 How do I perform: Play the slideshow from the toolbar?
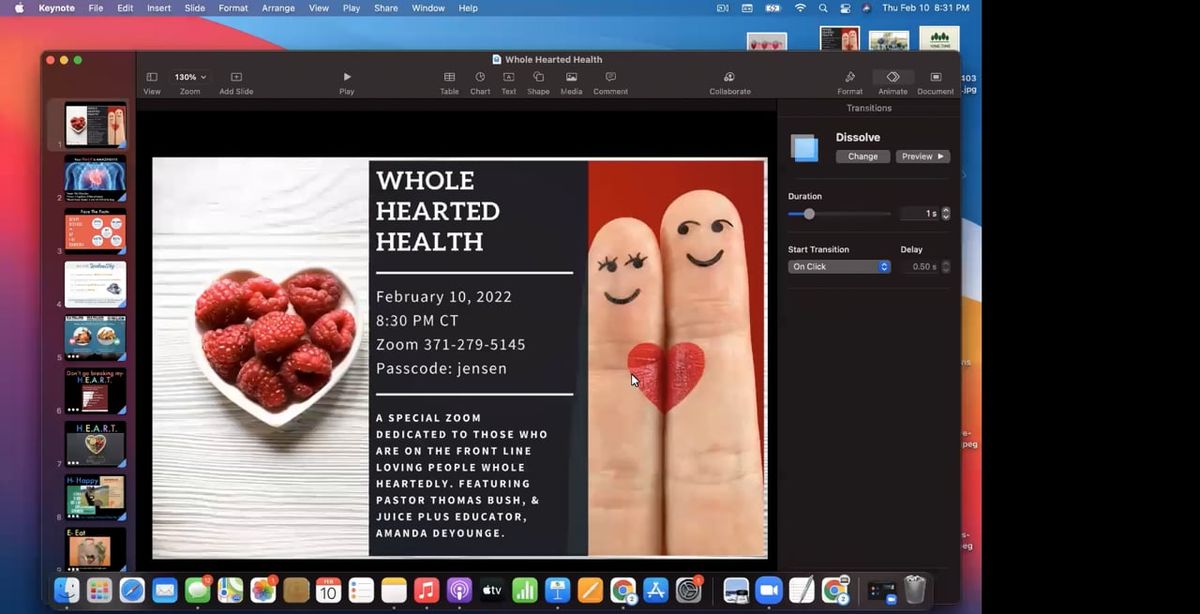pos(347,83)
